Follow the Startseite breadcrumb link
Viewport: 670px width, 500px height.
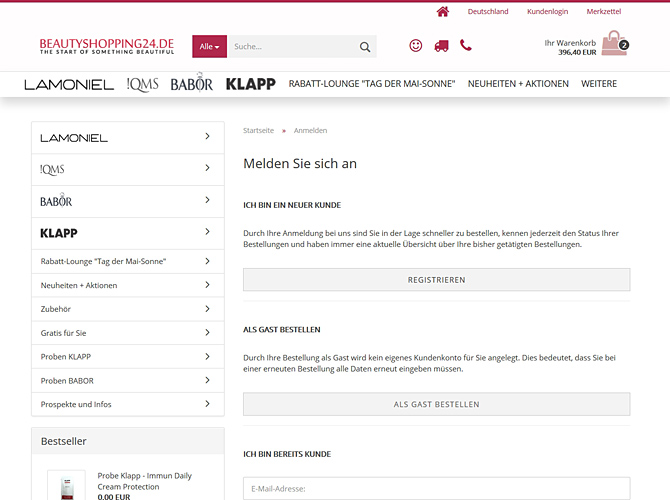[259, 130]
